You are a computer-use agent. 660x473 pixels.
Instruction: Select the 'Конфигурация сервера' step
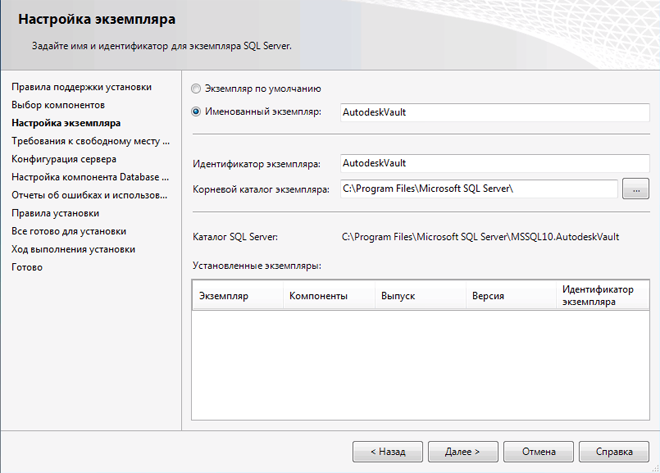pos(64,159)
